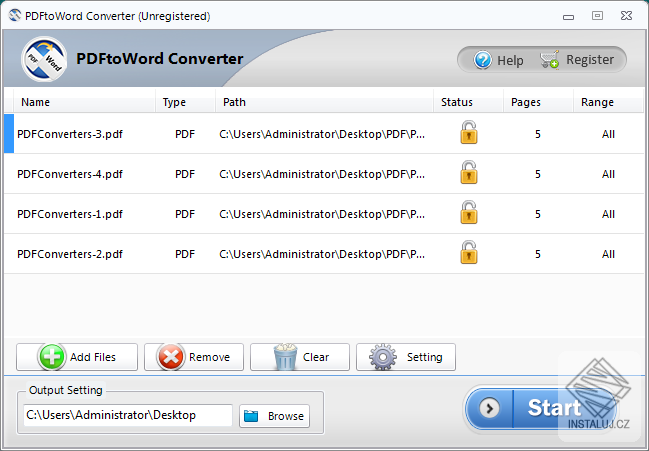The height and width of the screenshot is (451, 649).
Task: Click the PDF type cell for PDFConverters-2.pdf
Action: (x=185, y=254)
